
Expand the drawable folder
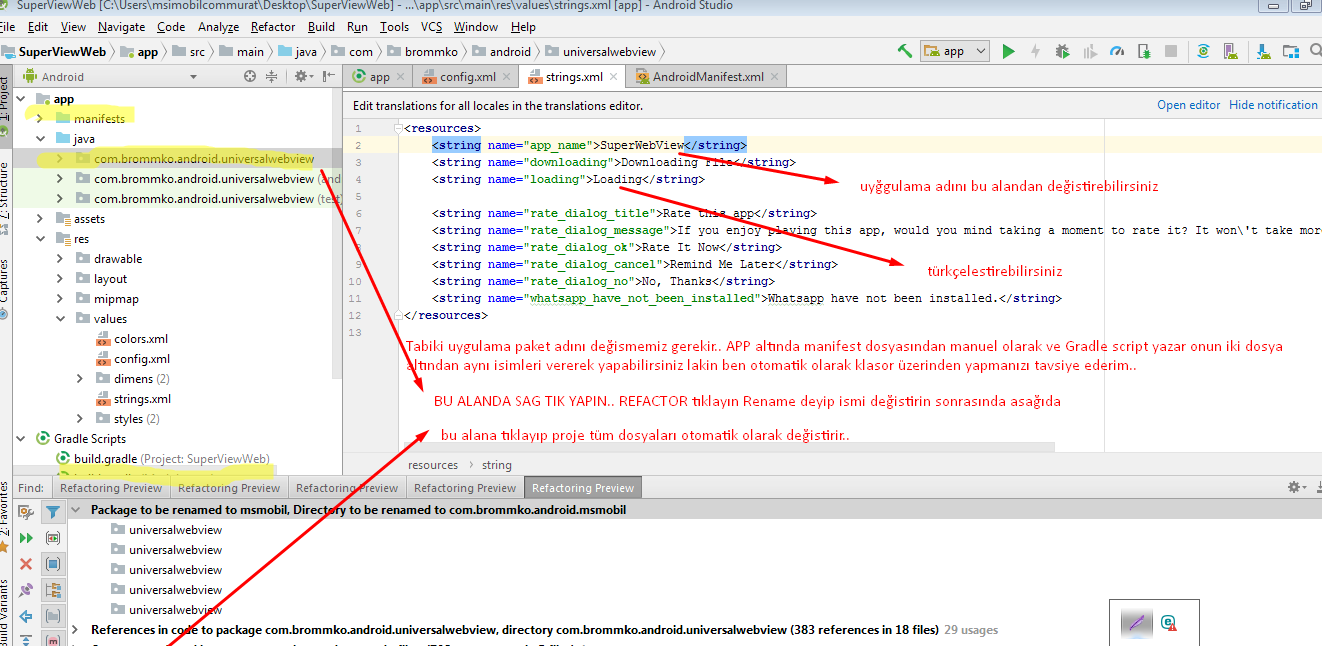tap(60, 259)
